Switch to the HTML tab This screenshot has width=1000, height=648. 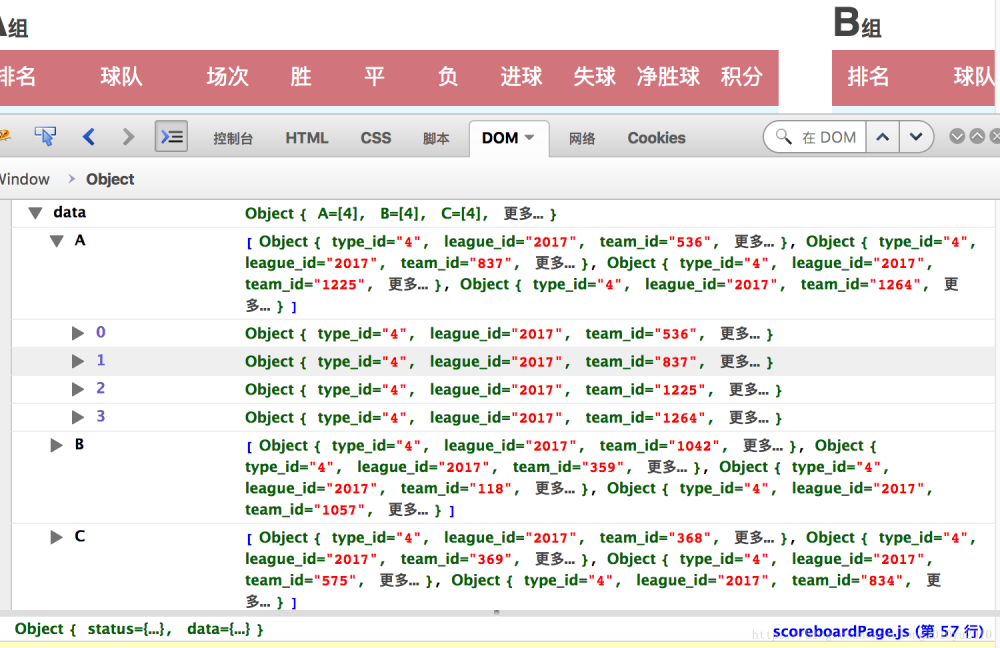(307, 138)
